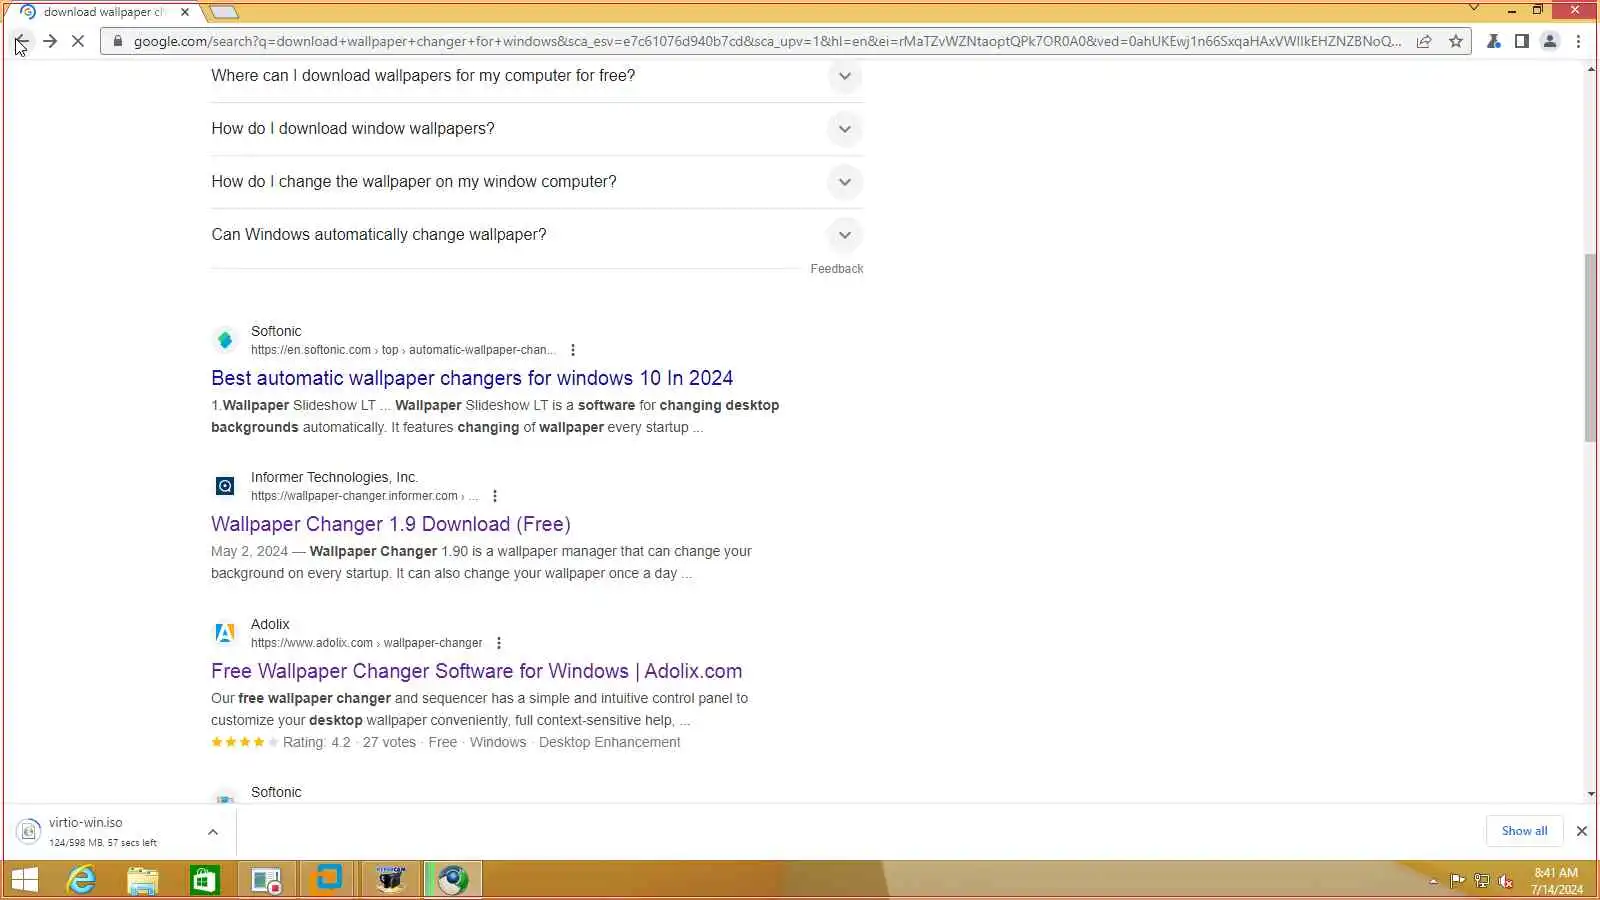Screen dimensions: 1600x900
Task: Click the wallpaper-changer.informer.com URL text
Action: [x=364, y=496]
